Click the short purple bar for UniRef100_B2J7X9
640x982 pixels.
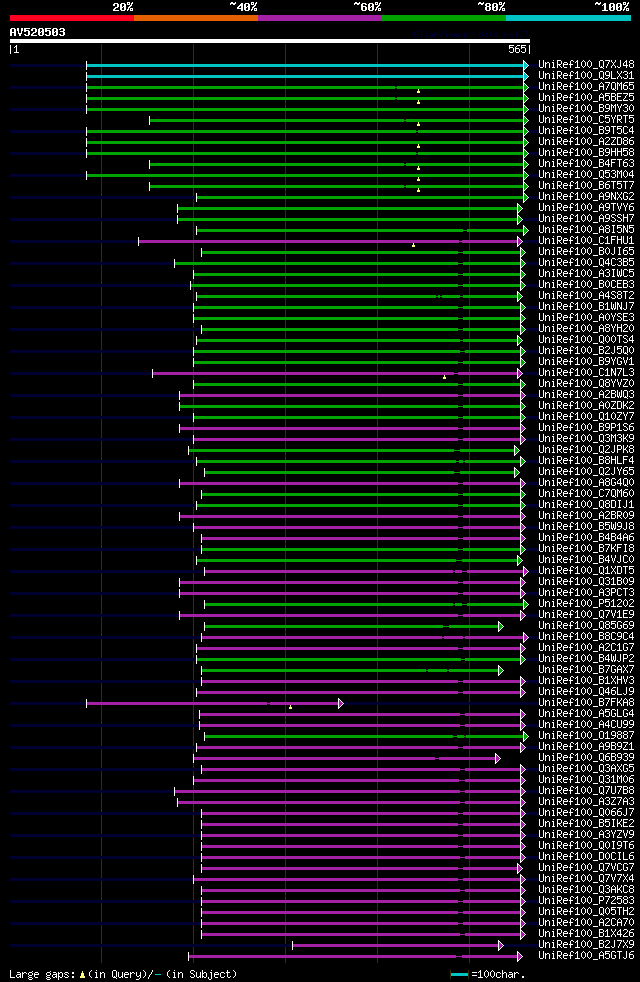396,946
